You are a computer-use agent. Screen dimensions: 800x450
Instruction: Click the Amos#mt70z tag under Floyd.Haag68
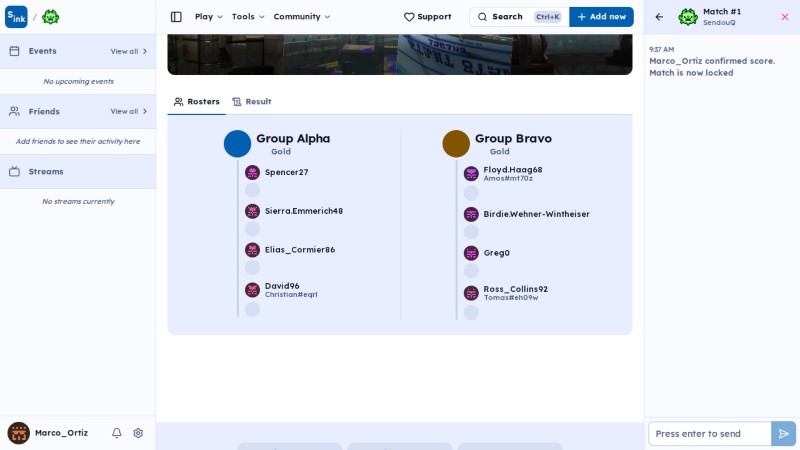[508, 178]
